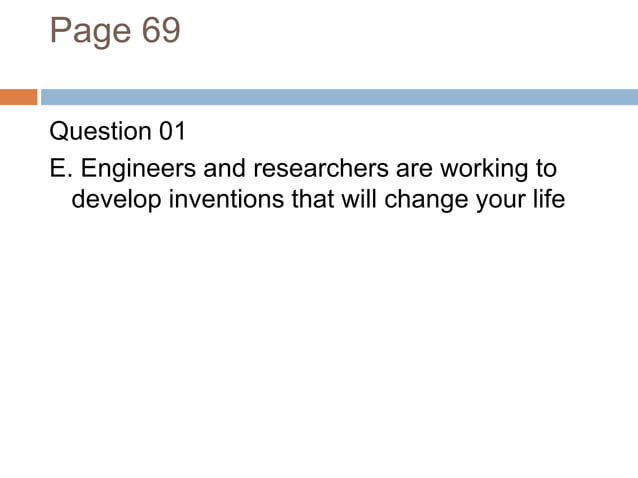Click the 'Page 69' slide title

(115, 31)
